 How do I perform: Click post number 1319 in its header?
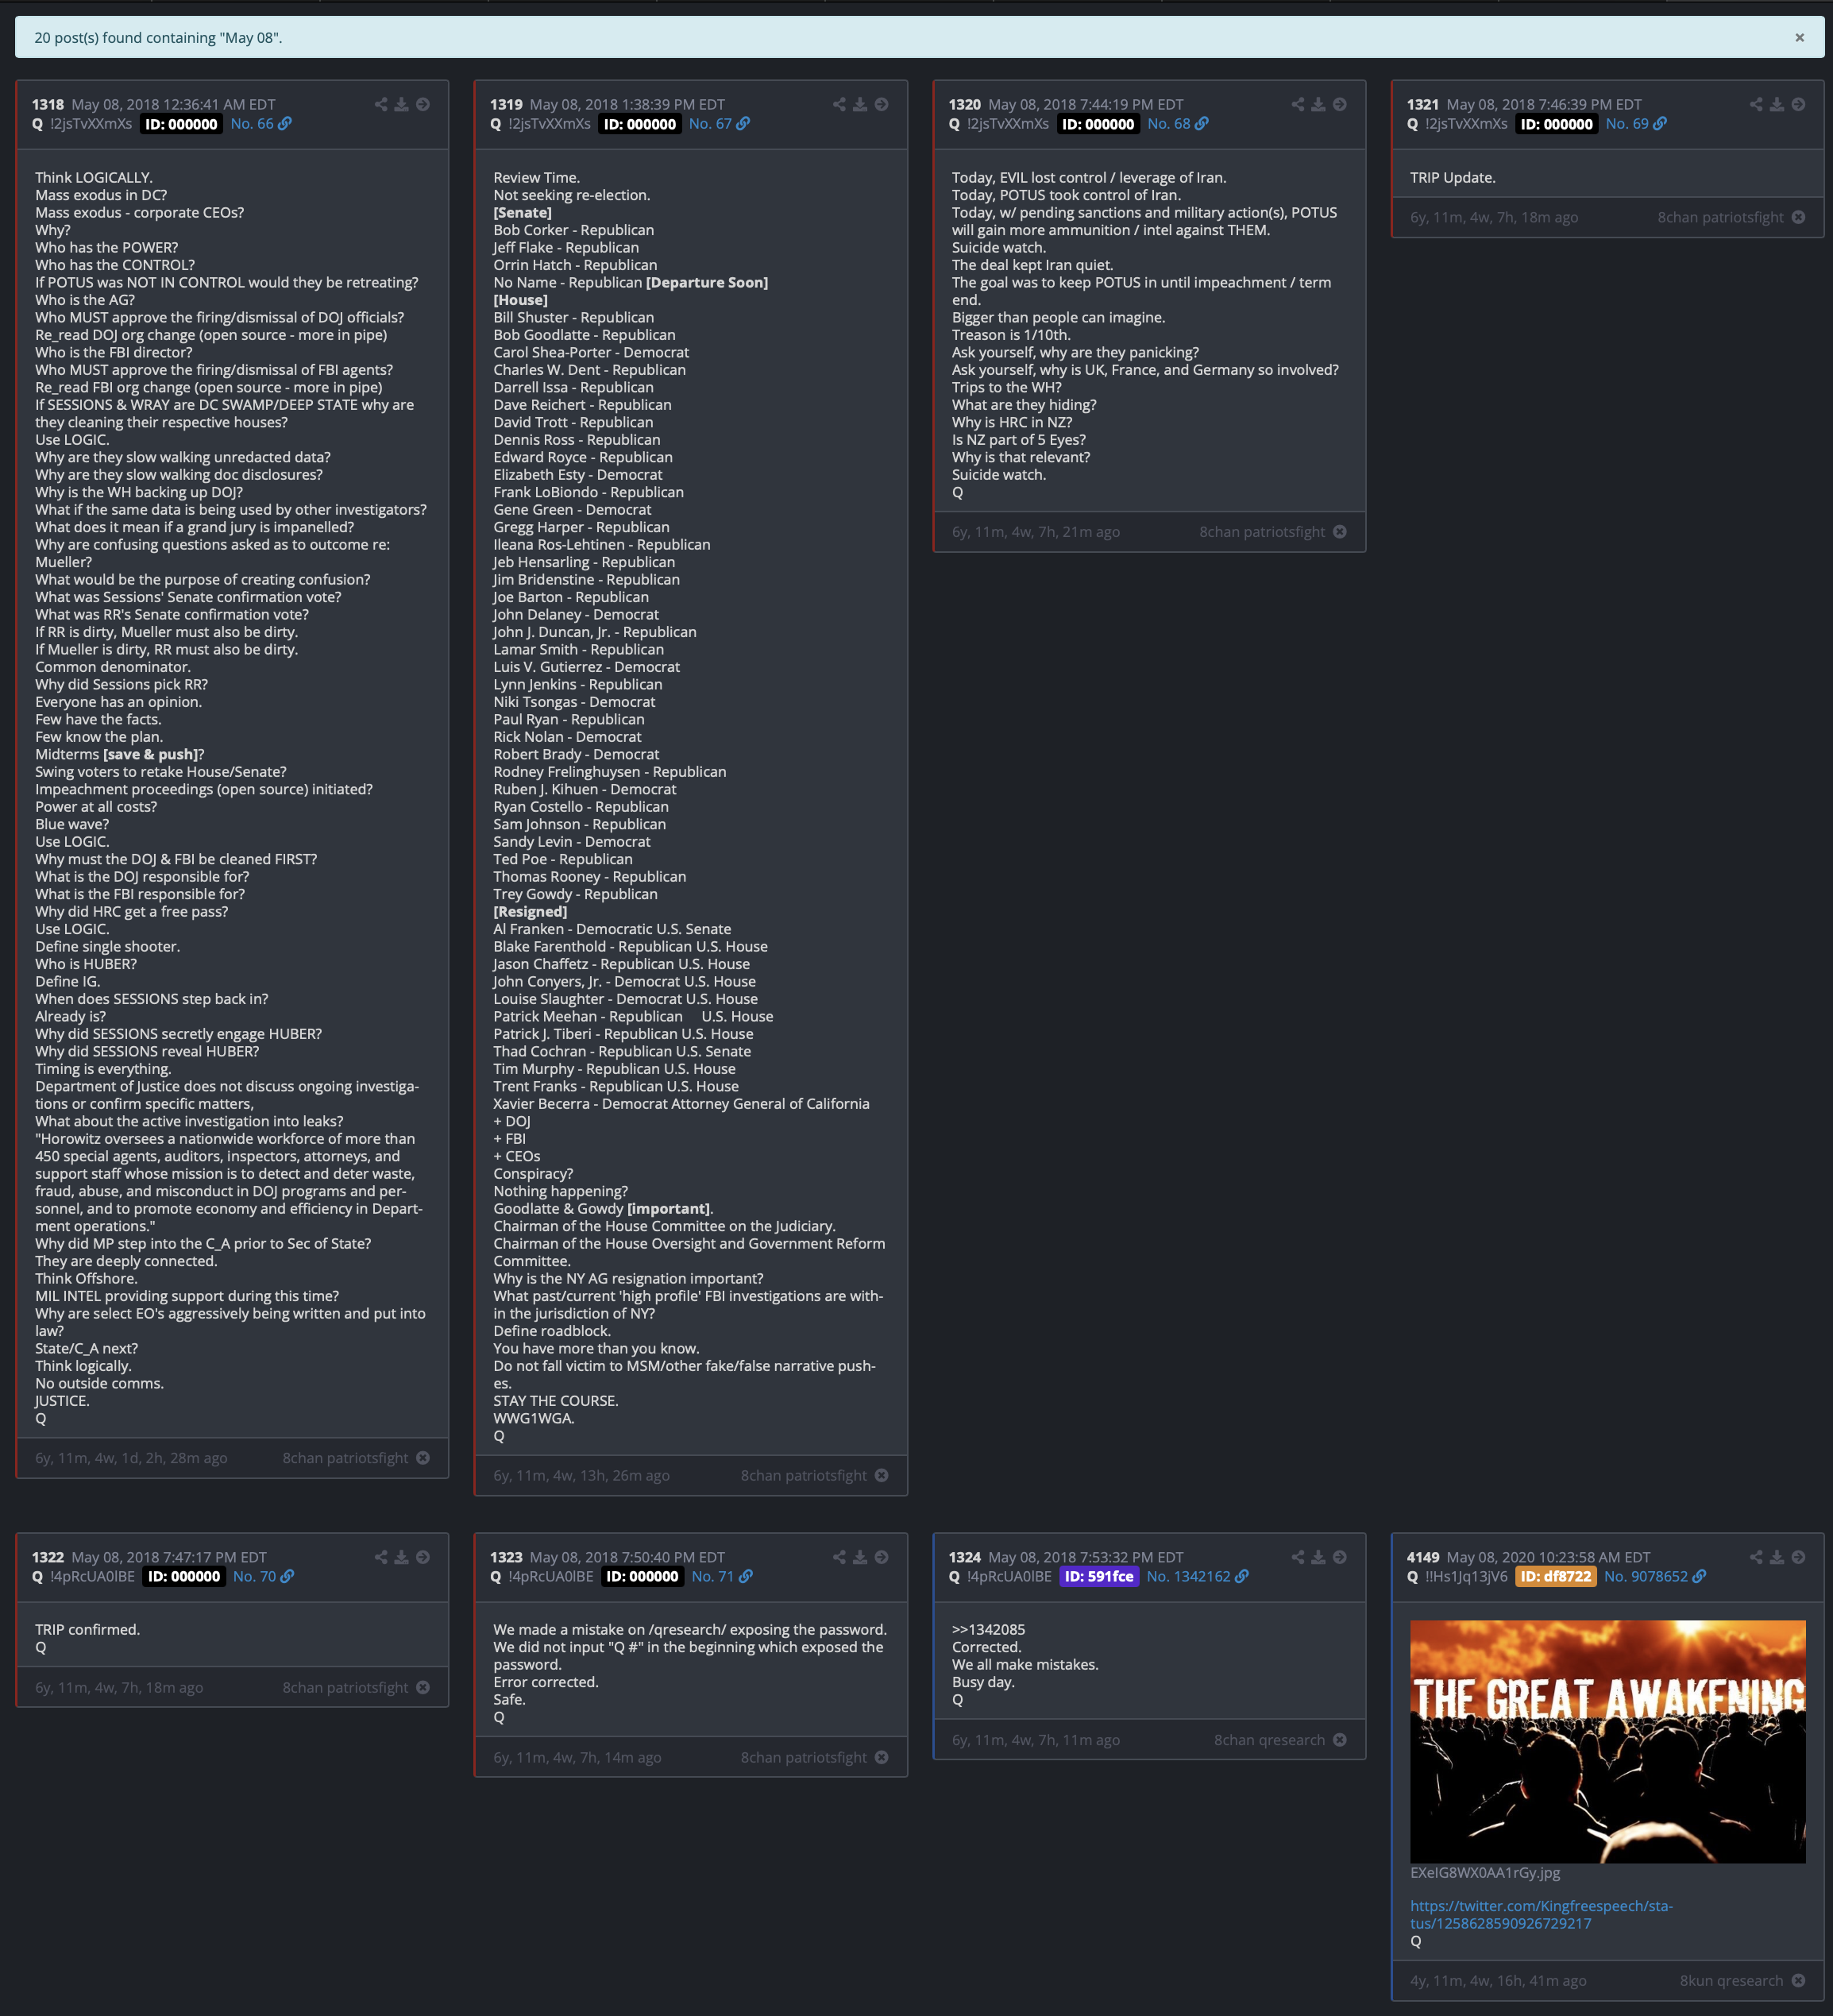[x=506, y=104]
